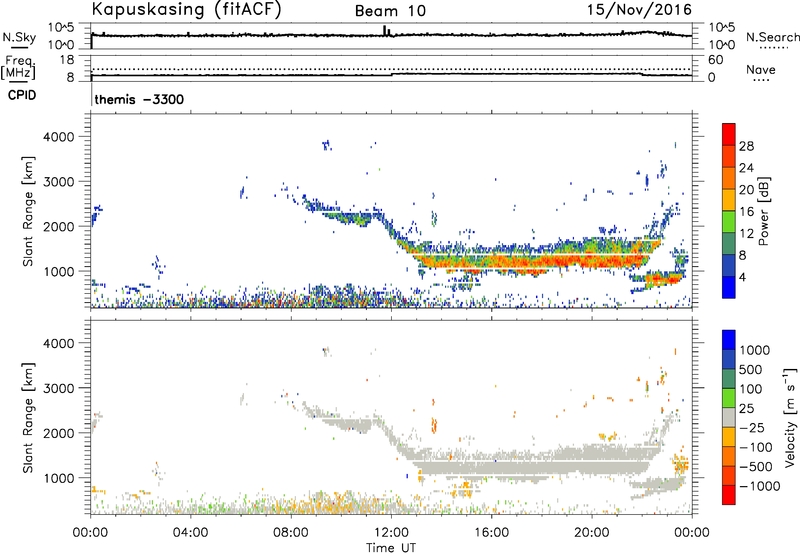This screenshot has width=800, height=554.
Task: Pick the yellow Velocity segment between -25 and -100
Action: coord(729,437)
